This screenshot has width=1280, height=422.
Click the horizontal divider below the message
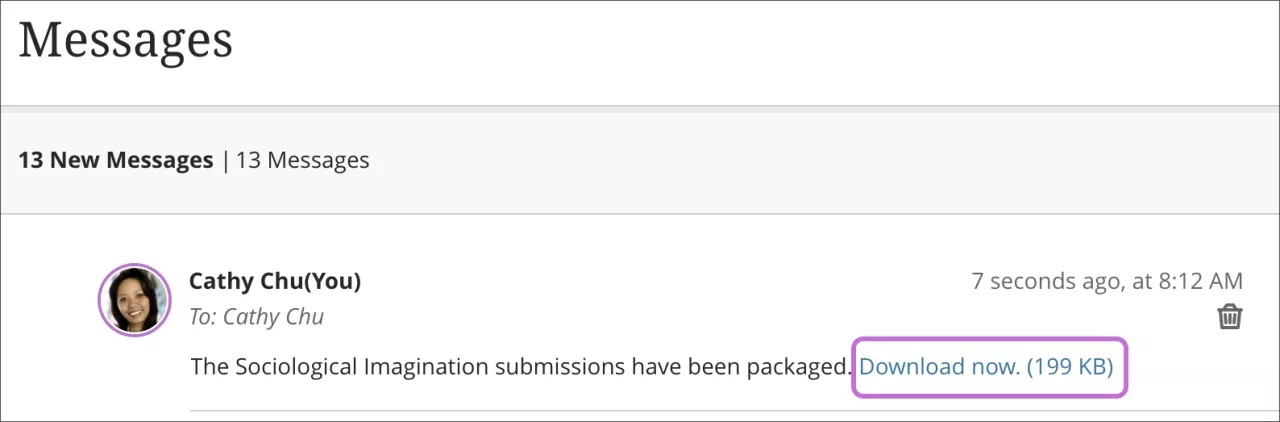coord(700,410)
